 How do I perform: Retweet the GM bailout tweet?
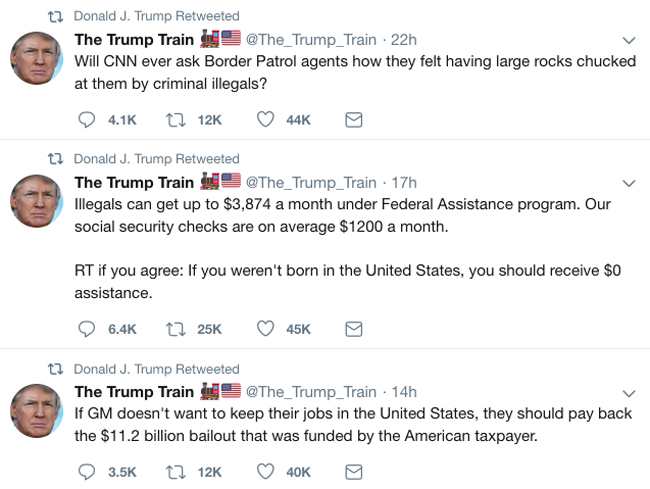coord(175,472)
